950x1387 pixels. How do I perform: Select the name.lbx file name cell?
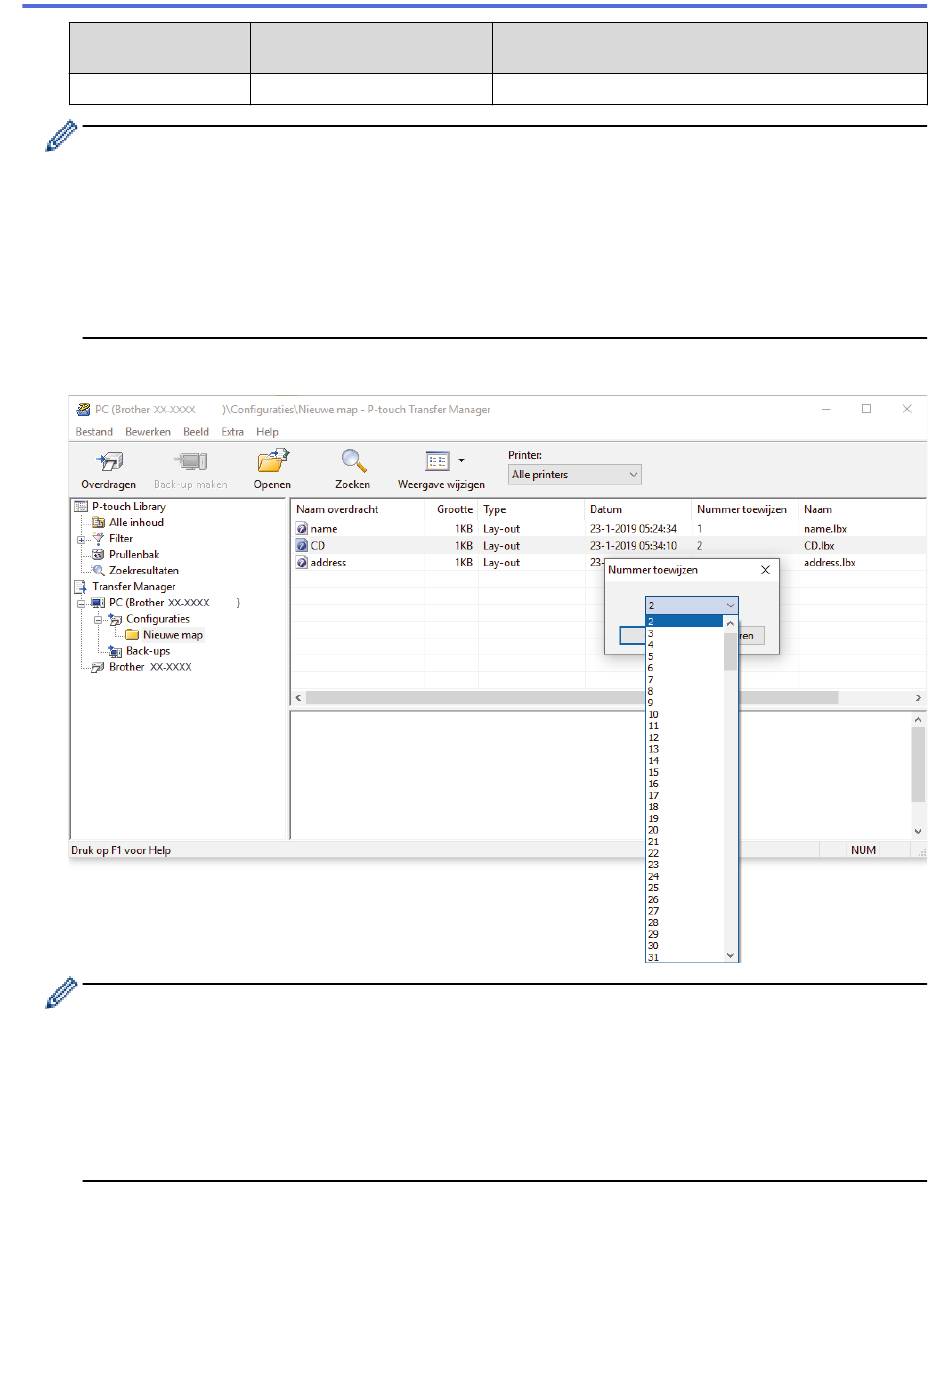825,529
